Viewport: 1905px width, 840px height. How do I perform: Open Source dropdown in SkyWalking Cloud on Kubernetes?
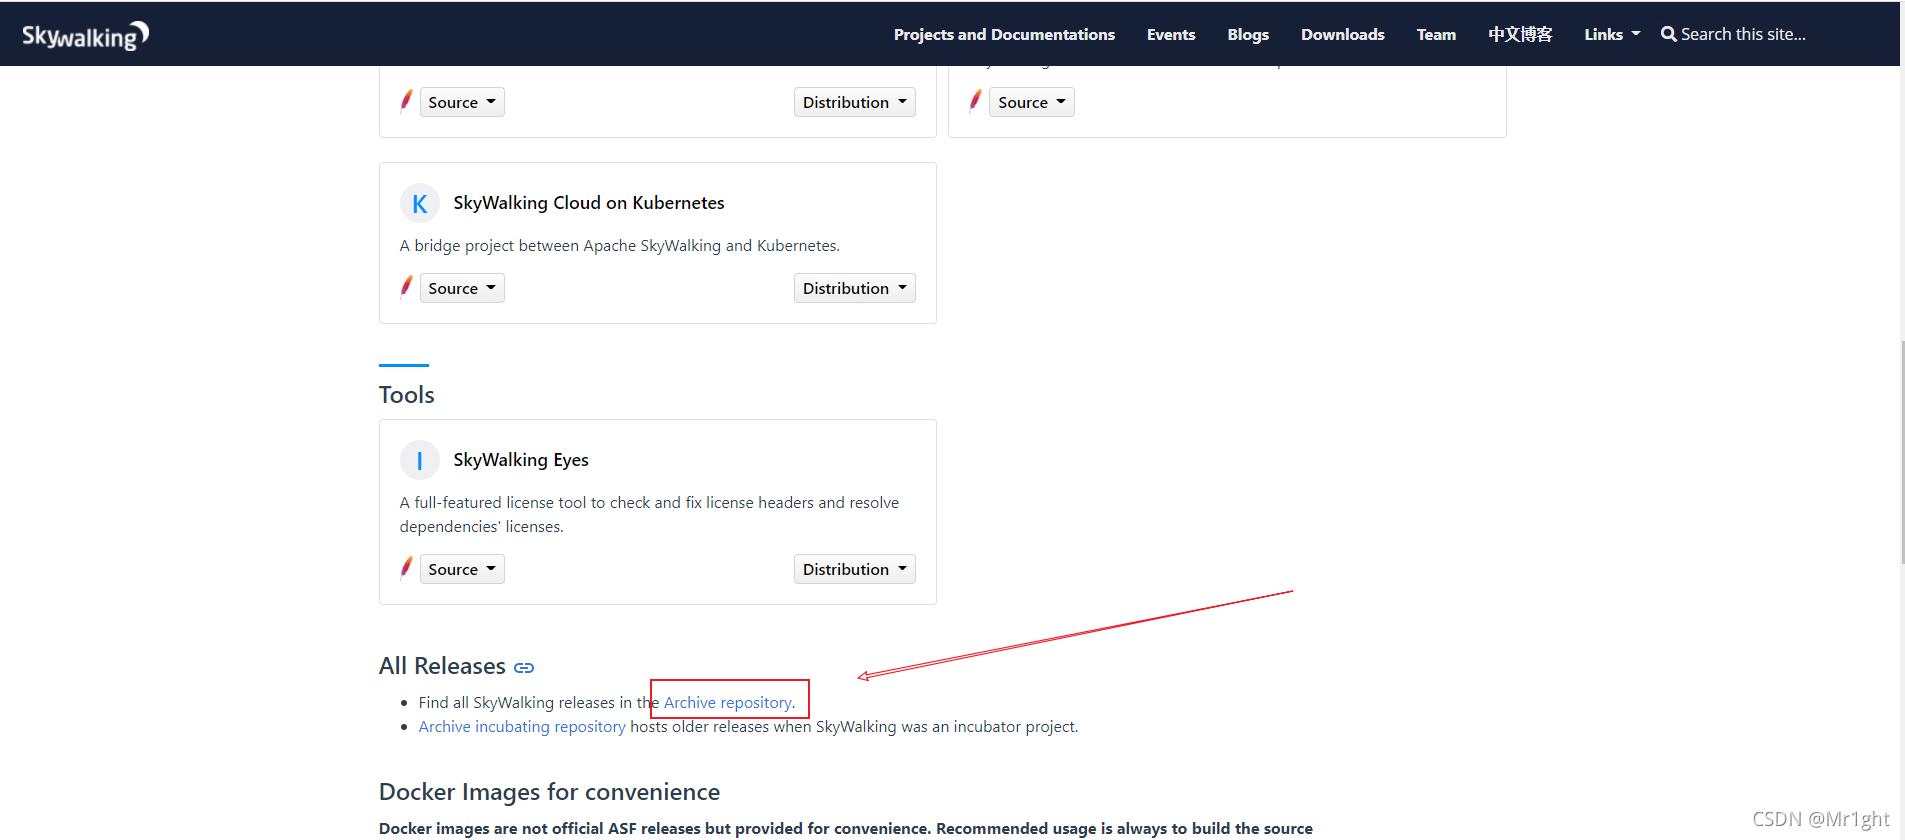tap(462, 288)
